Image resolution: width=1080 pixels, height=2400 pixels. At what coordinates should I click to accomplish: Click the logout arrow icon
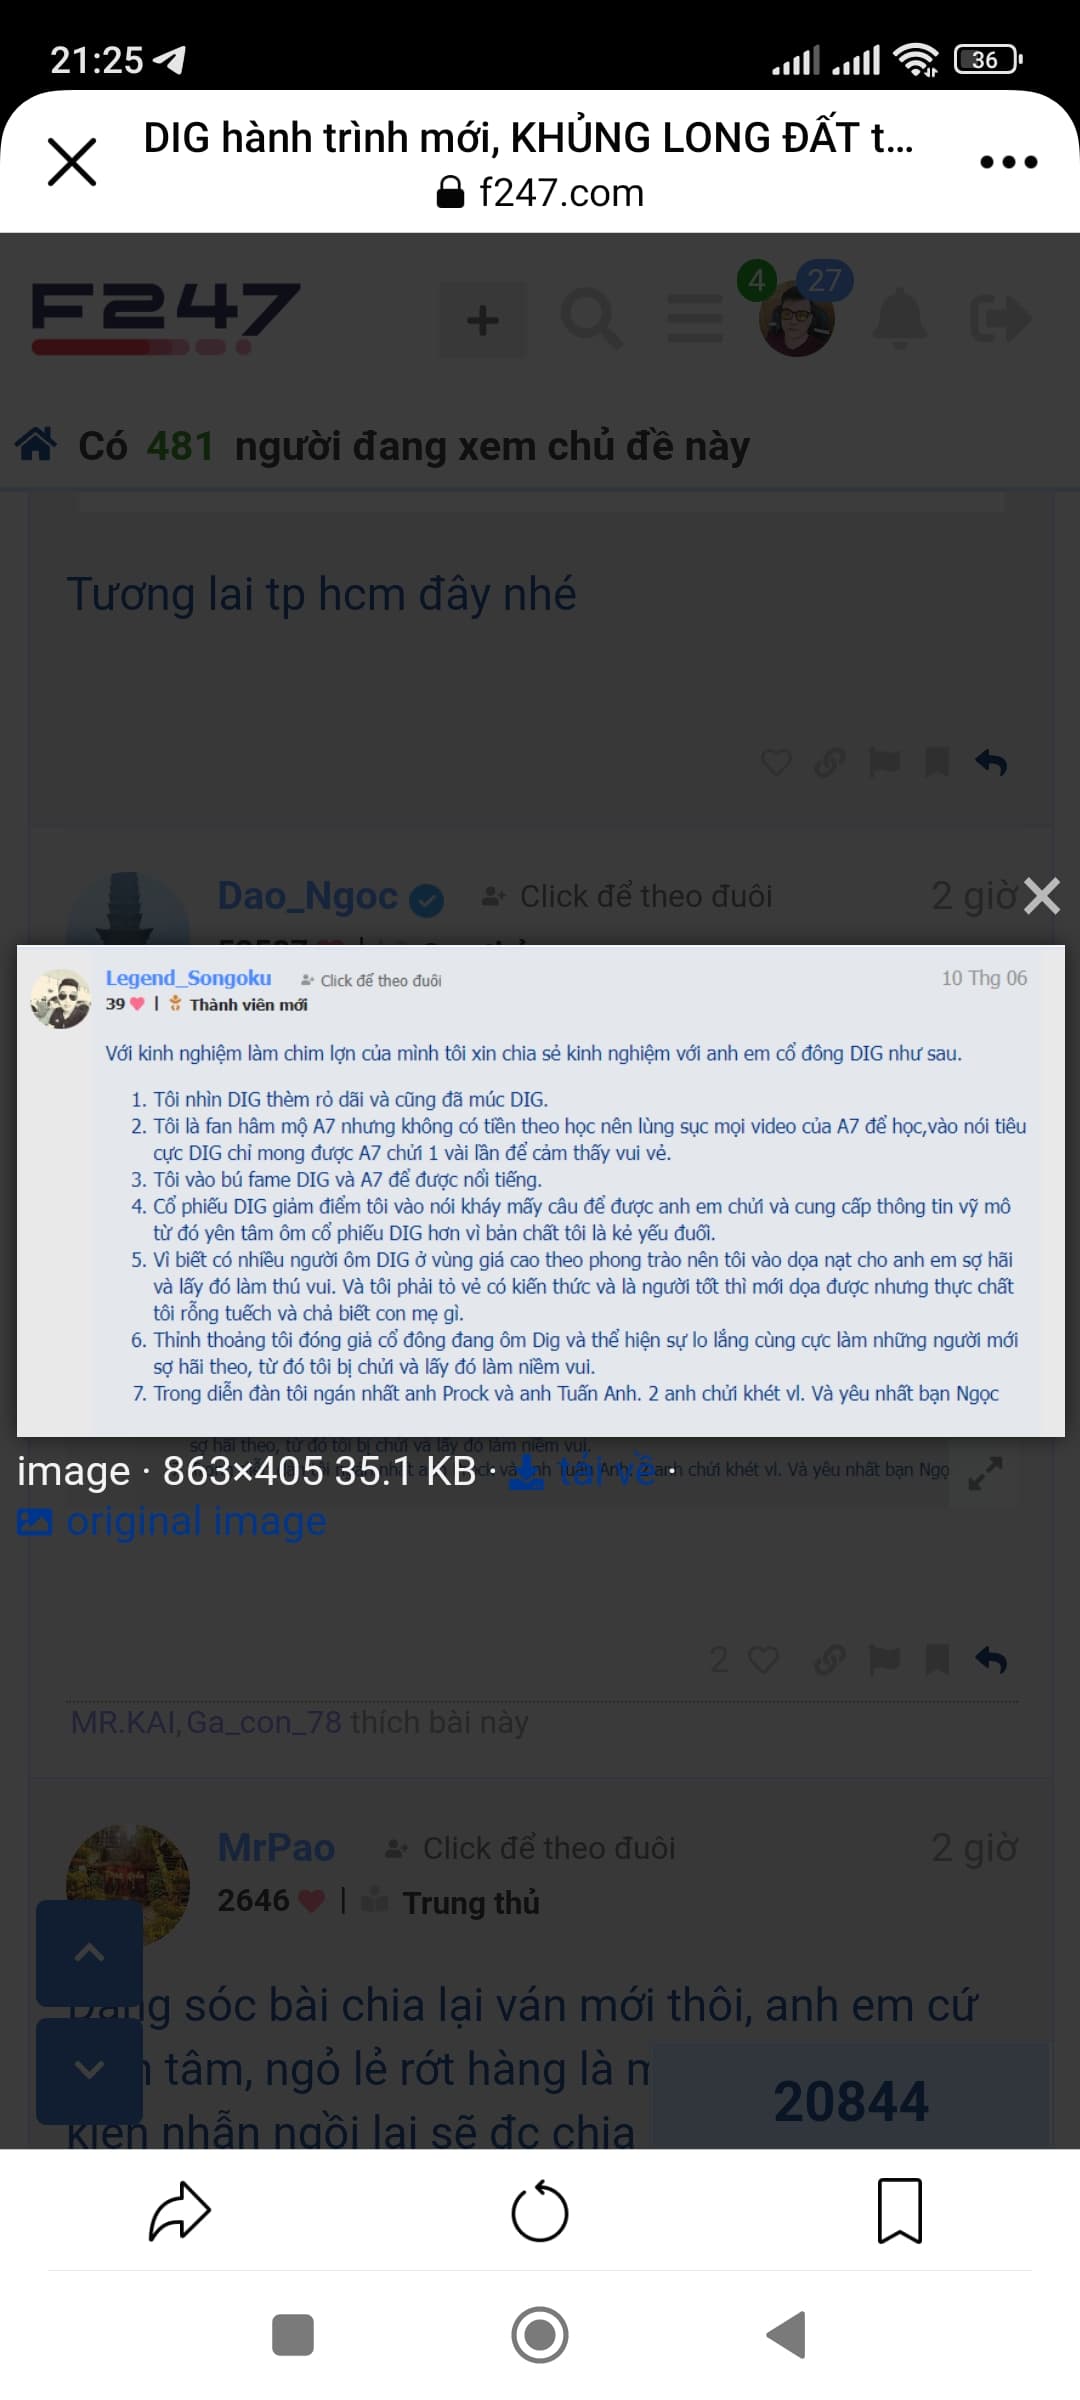point(1000,319)
